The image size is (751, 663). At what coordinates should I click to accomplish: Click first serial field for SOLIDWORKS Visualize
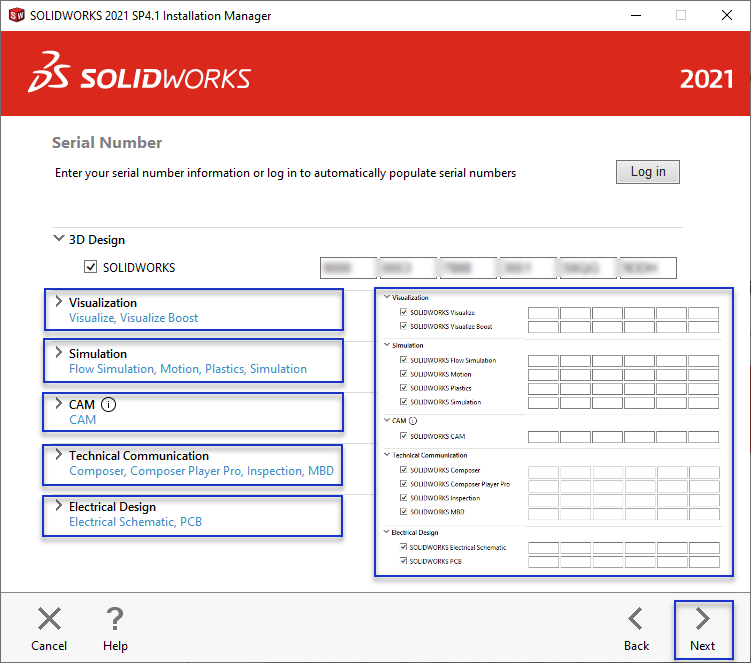pyautogui.click(x=543, y=313)
